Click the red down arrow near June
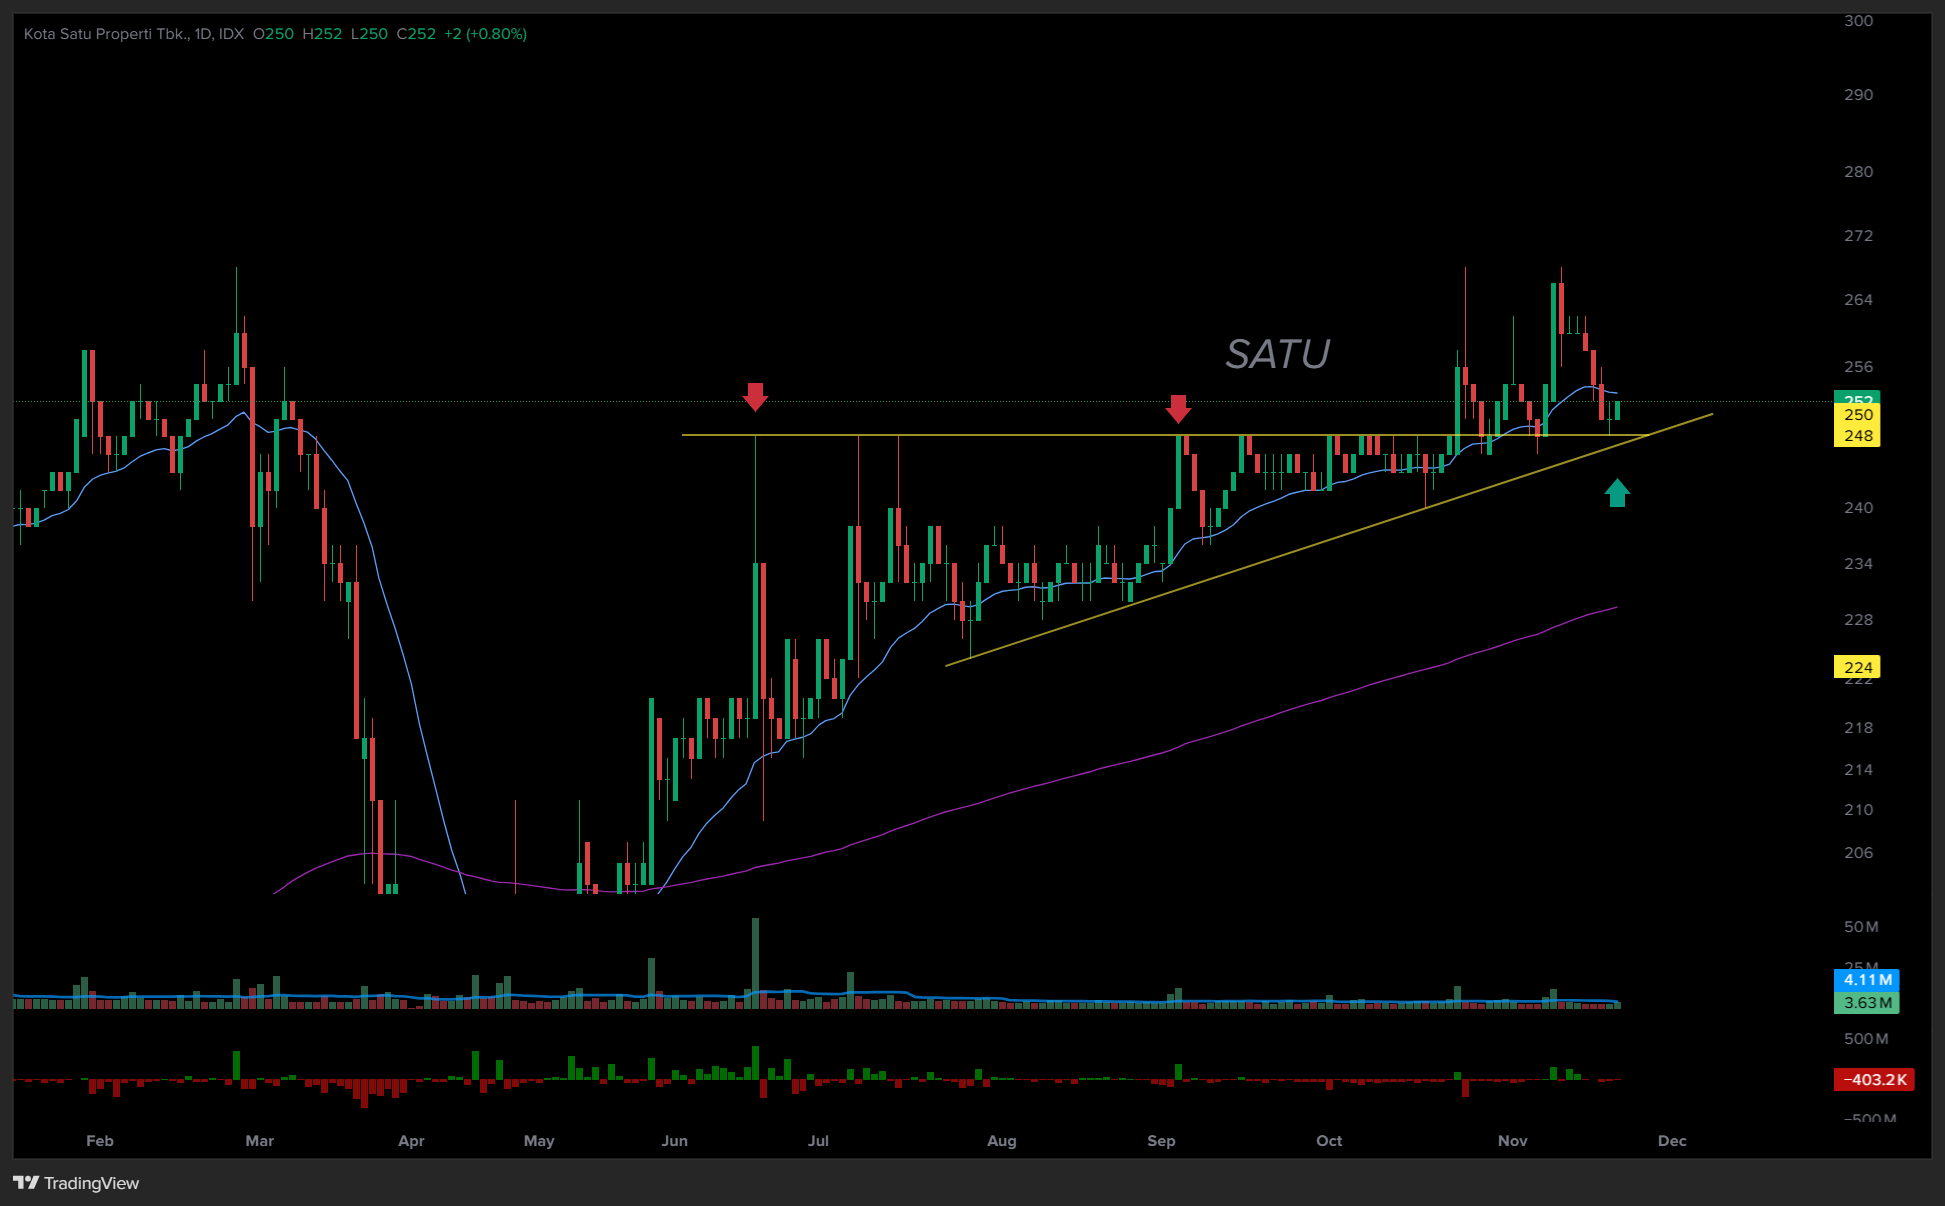This screenshot has width=1945, height=1206. pos(755,397)
